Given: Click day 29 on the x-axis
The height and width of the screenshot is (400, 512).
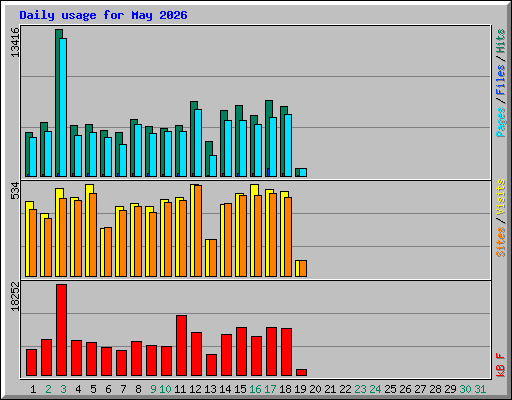Looking at the screenshot, I should pyautogui.click(x=450, y=389).
